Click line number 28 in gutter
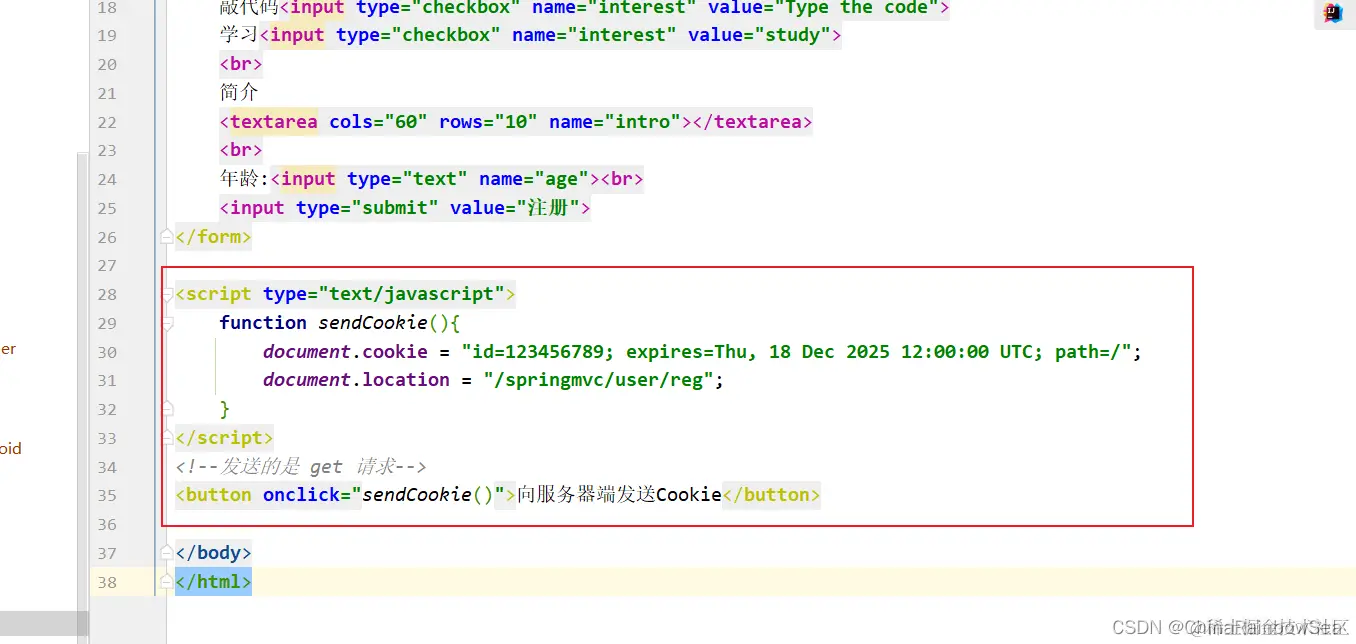 coord(106,295)
